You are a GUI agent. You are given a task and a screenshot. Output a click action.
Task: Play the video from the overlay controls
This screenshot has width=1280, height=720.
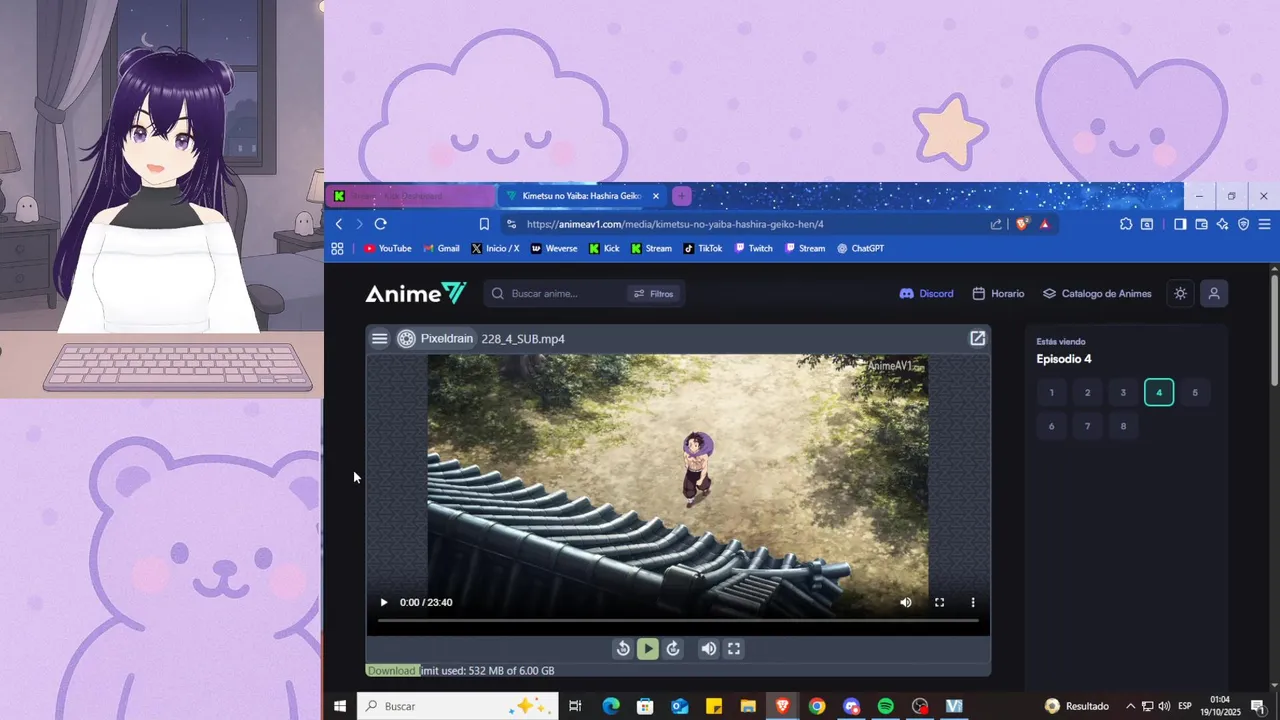383,603
